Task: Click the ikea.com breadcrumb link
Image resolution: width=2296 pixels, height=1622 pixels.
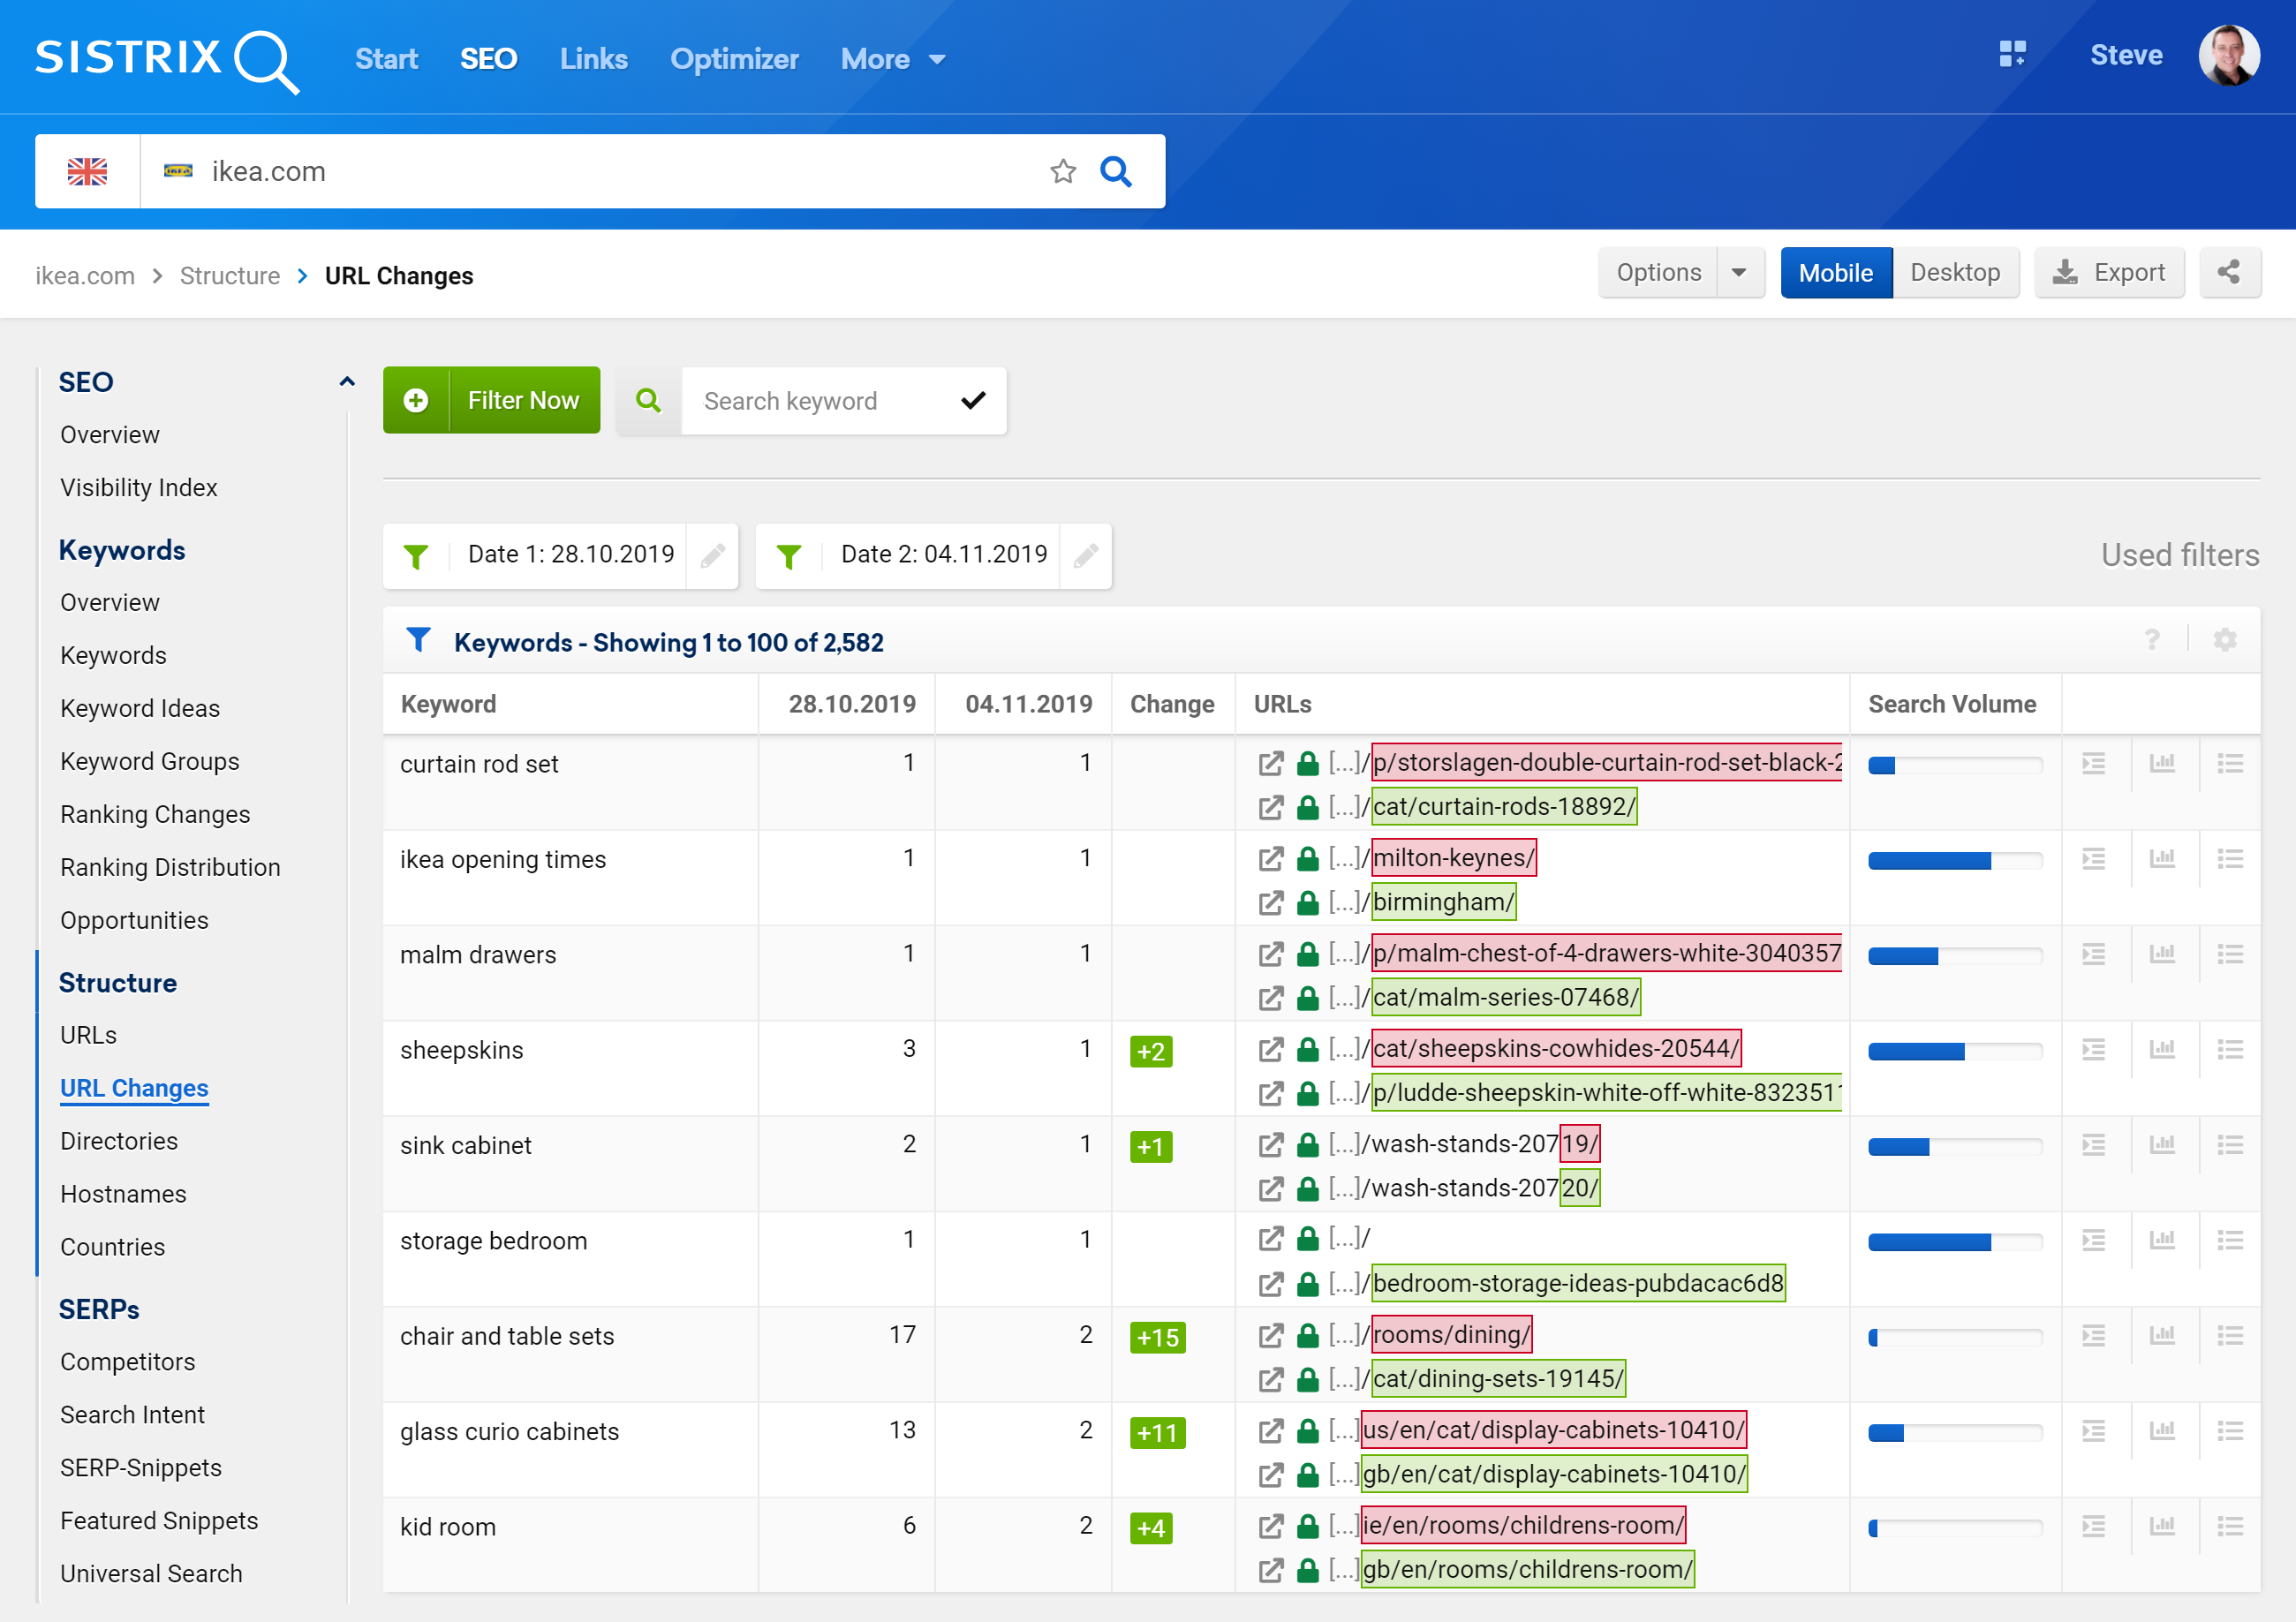Action: point(85,276)
